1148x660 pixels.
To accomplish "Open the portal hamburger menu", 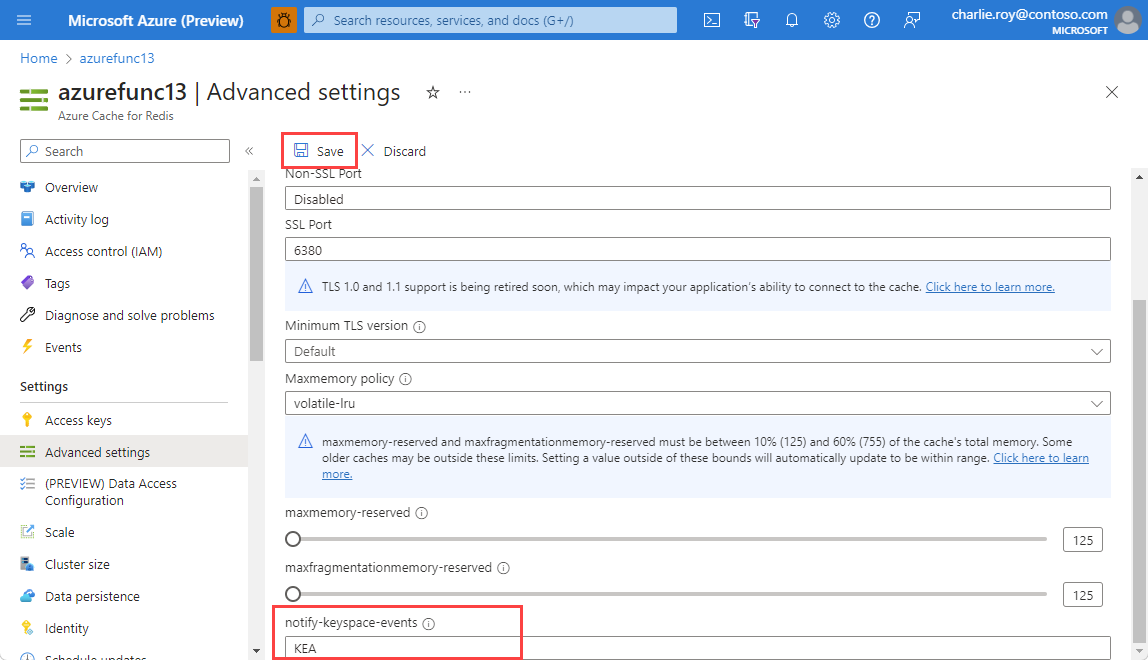I will click(24, 20).
